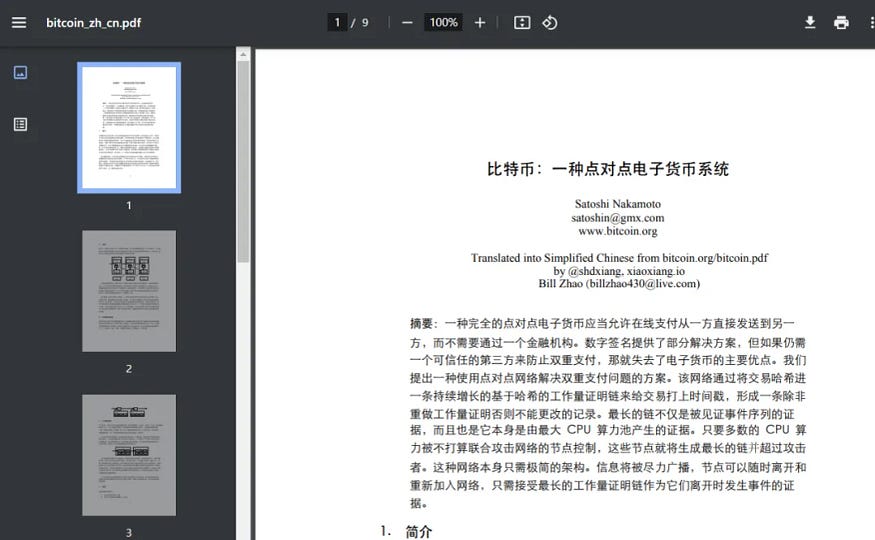Download the PDF file

[x=810, y=22]
